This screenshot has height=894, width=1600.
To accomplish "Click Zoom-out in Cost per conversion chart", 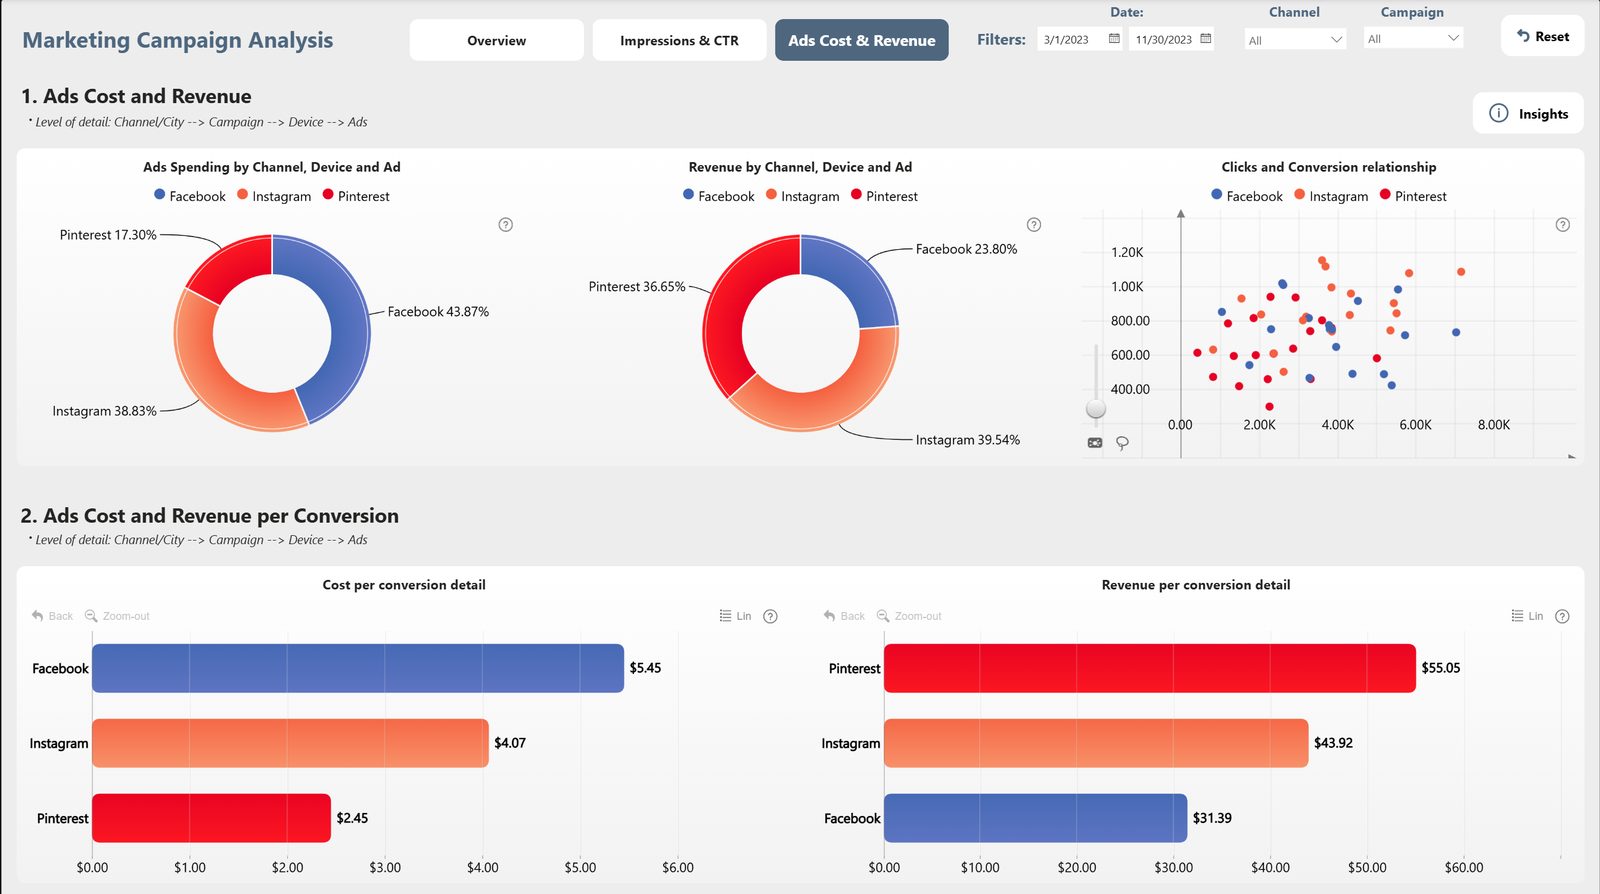I will 117,616.
